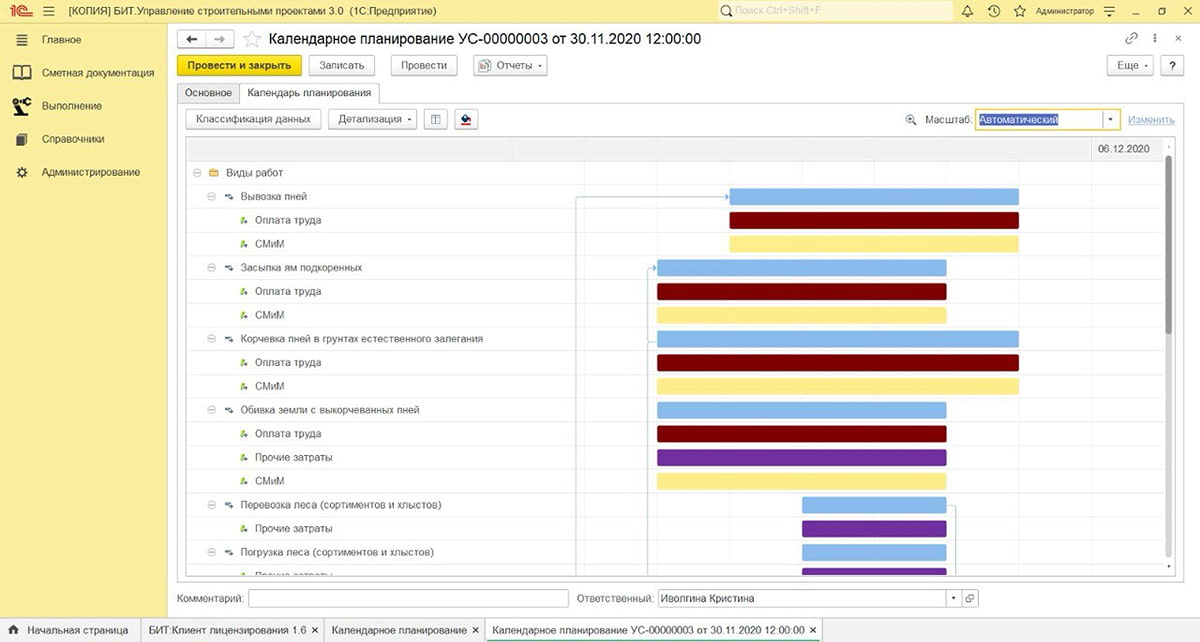Click the Записать button
The width and height of the screenshot is (1200, 642).
(x=341, y=65)
